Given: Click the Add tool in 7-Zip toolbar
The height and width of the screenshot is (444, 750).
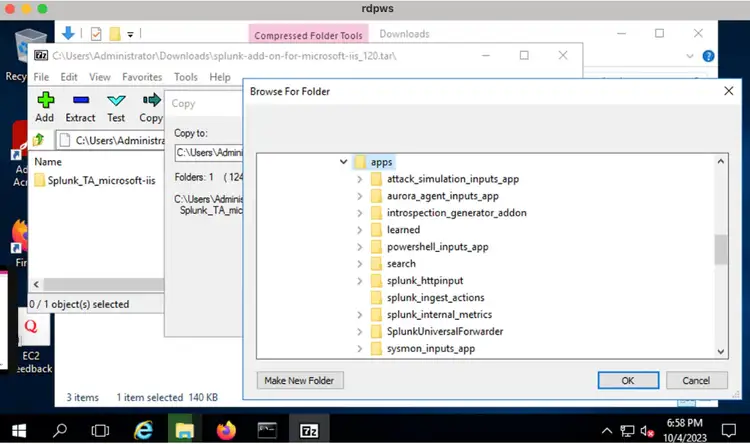Looking at the screenshot, I should tap(44, 107).
